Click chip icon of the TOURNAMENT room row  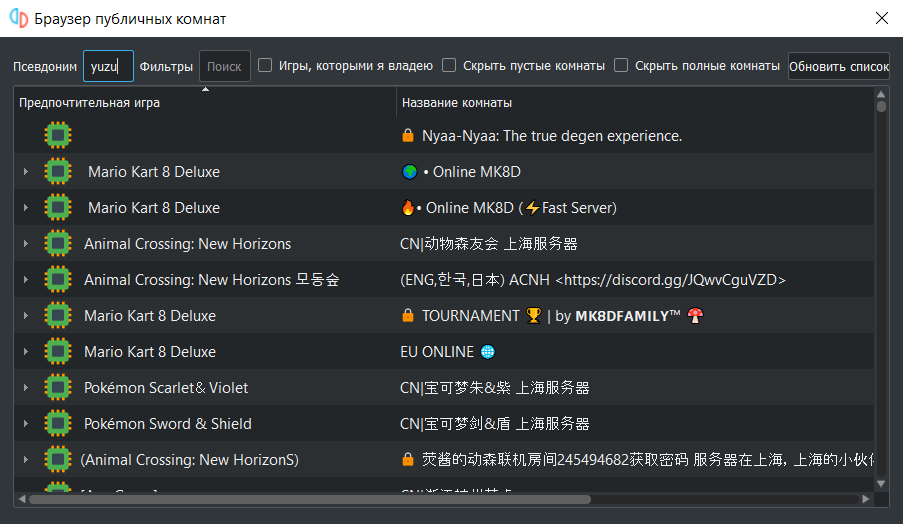pos(58,316)
